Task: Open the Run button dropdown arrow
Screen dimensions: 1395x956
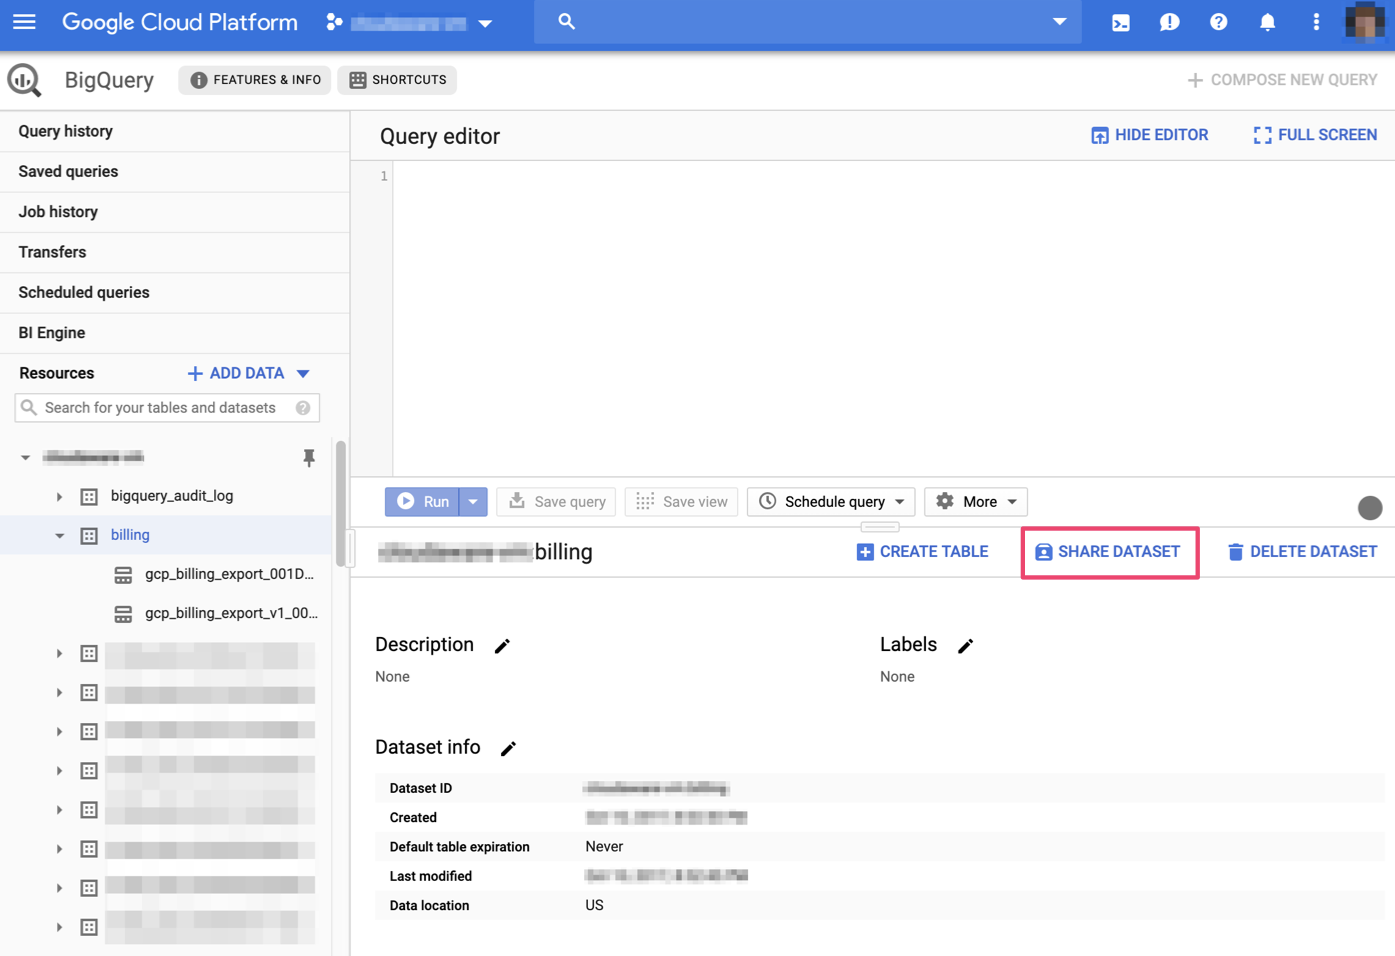Action: coord(473,502)
